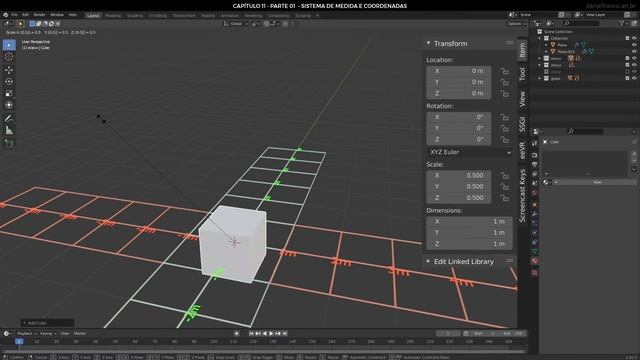
Task: Click the timeline horizontal scrollbar
Action: [x=263, y=351]
